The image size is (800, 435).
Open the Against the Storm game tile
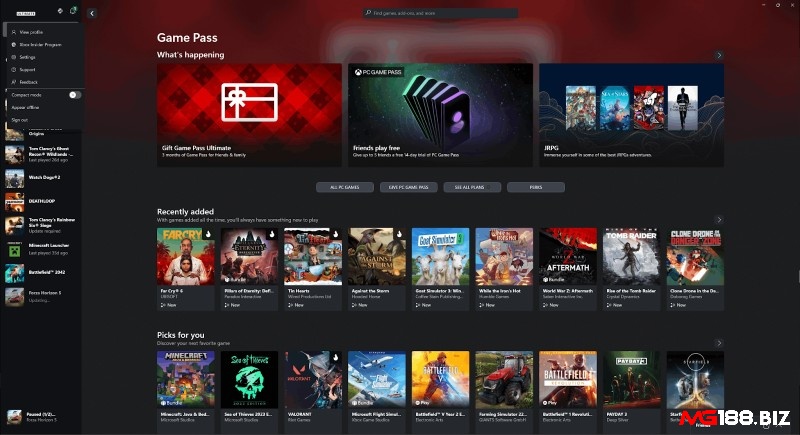tap(377, 269)
